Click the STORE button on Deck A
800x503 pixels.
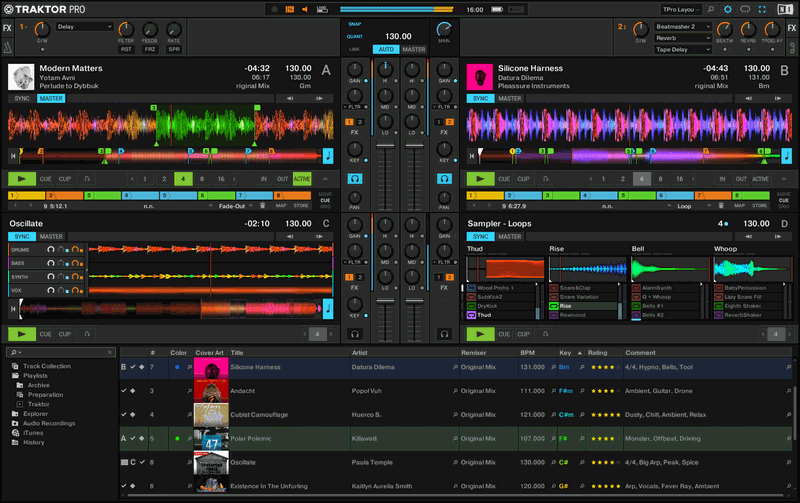[x=300, y=206]
